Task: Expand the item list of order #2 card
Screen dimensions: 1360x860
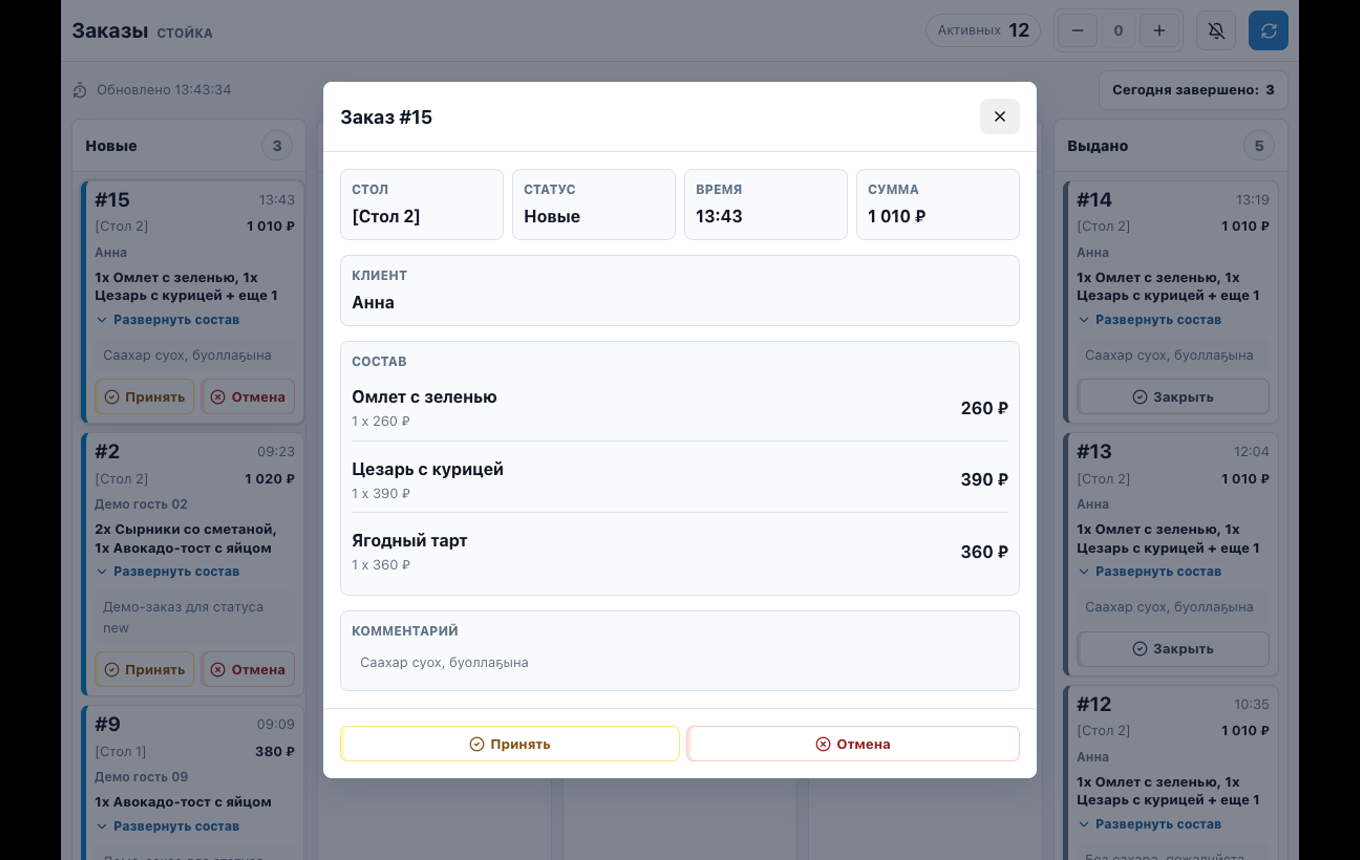Action: point(168,572)
